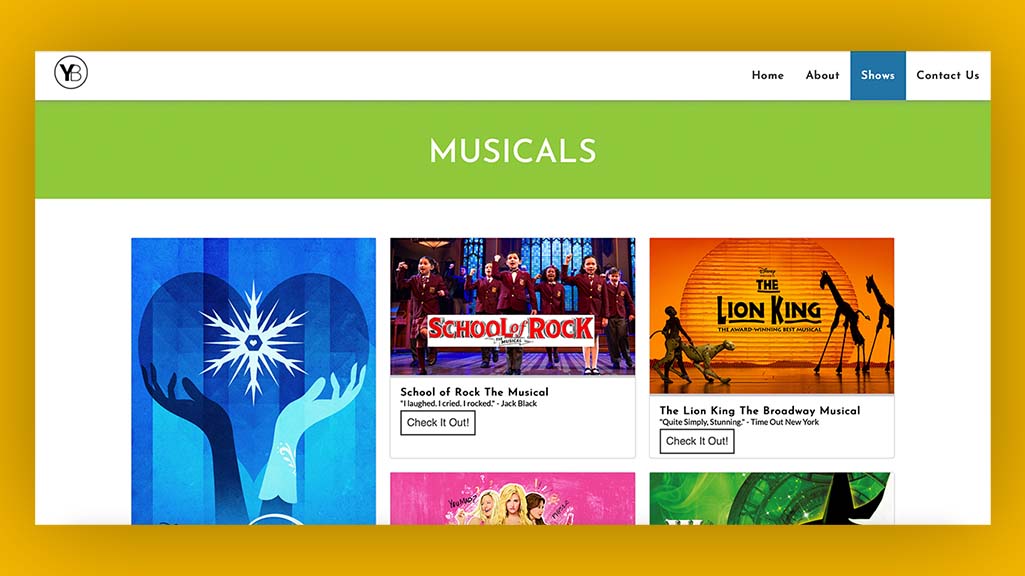Screen dimensions: 1025x576
Task: Click The Lion King show image
Action: point(772,316)
